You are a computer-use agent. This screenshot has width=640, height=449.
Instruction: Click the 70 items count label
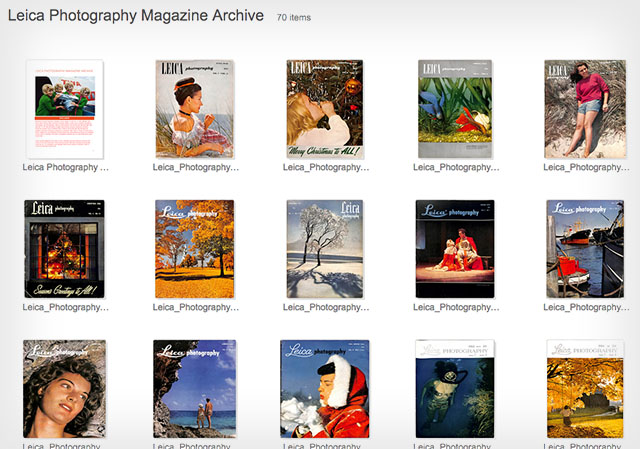coord(294,18)
